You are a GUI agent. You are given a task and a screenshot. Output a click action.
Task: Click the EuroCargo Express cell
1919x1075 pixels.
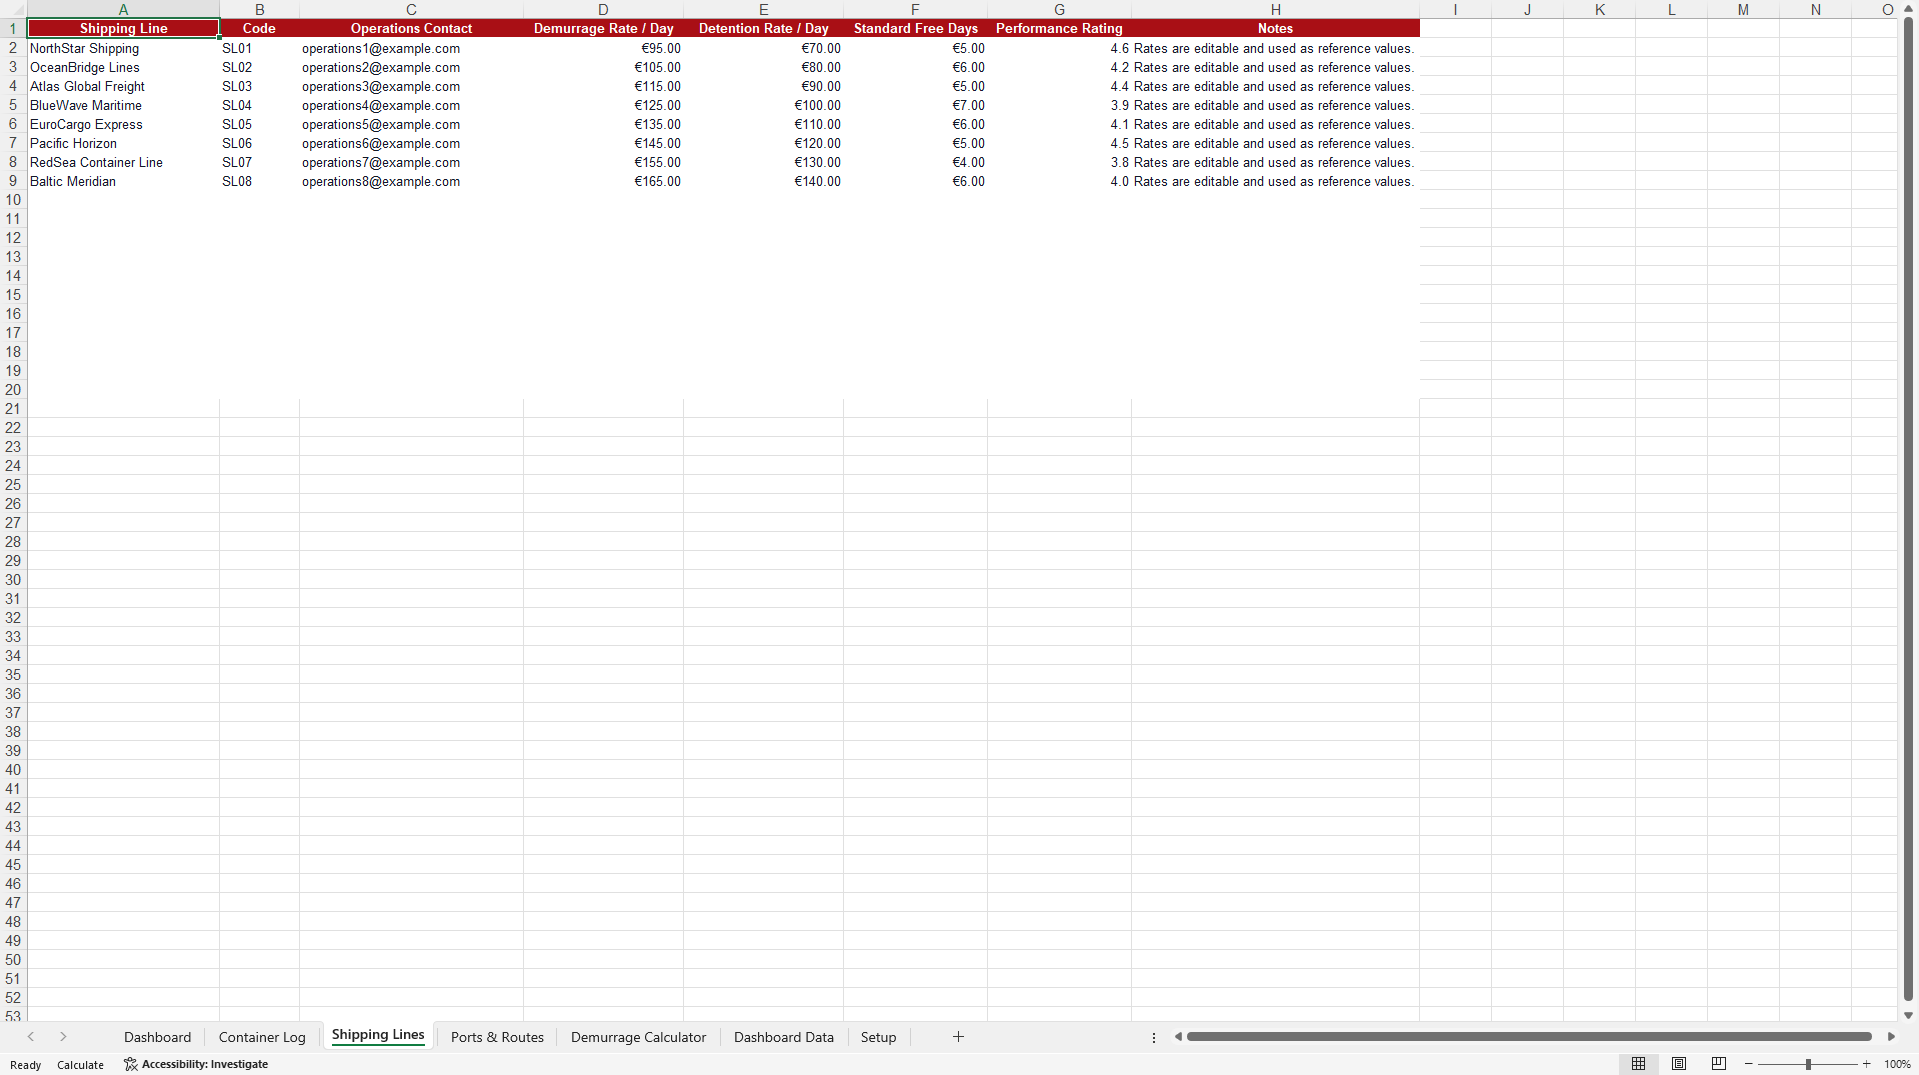click(x=123, y=124)
